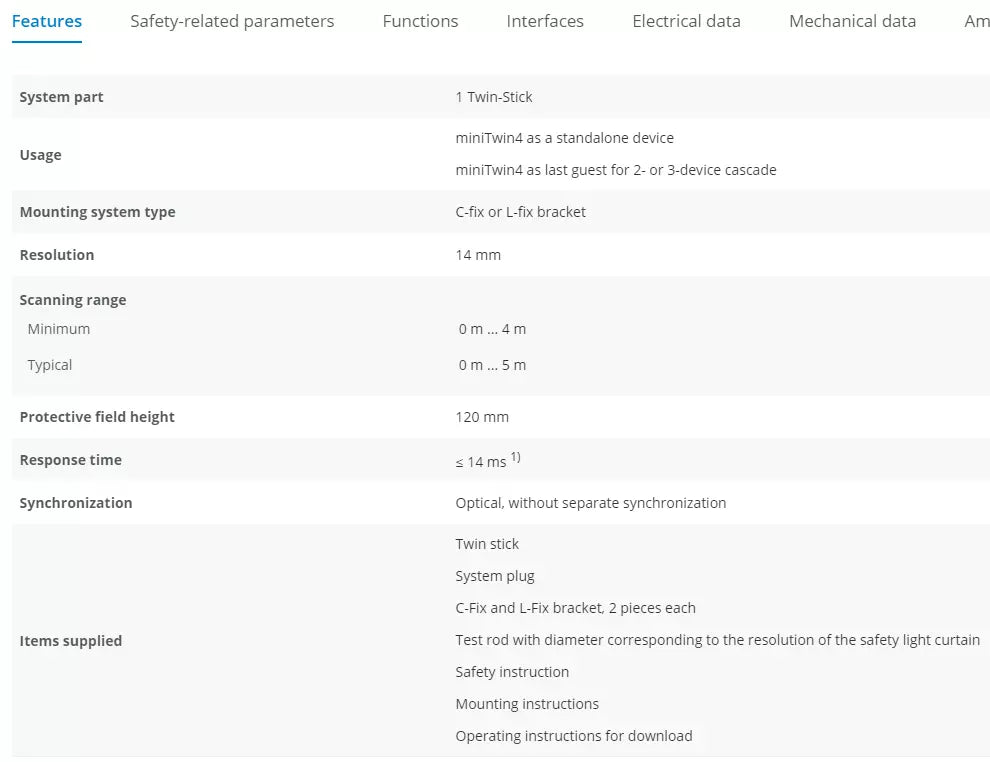This screenshot has height=762, width=990.
Task: Click the Items supplied row label
Action: click(x=70, y=641)
